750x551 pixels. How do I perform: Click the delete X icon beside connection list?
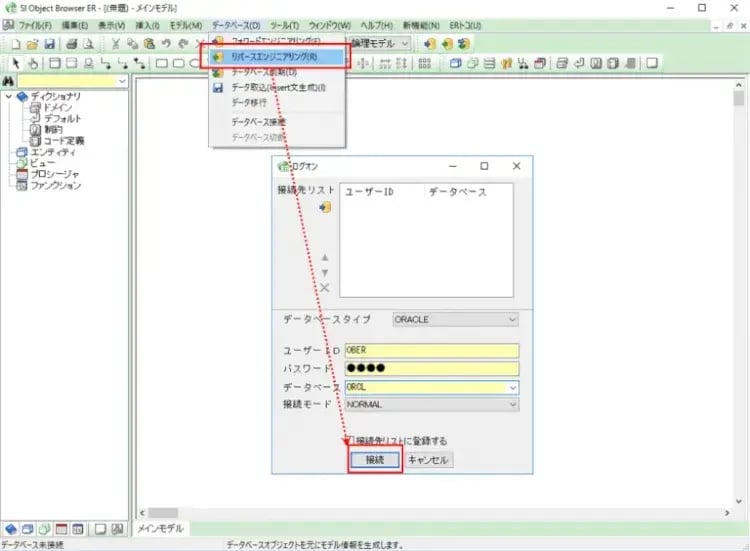(x=324, y=287)
